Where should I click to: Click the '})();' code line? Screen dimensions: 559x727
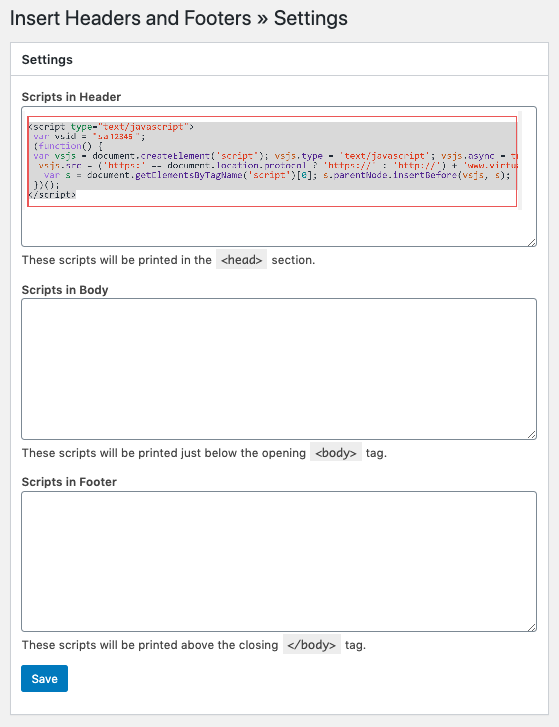[47, 185]
